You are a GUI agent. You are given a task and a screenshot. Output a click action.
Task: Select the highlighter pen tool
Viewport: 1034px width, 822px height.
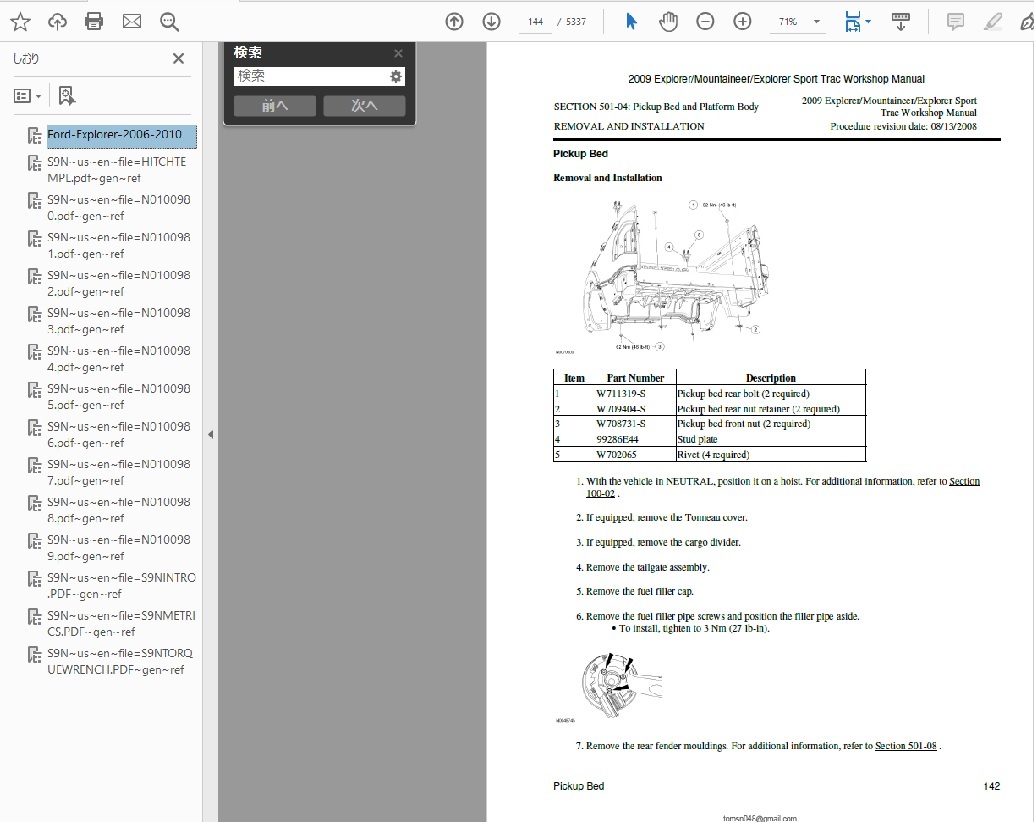tap(992, 22)
